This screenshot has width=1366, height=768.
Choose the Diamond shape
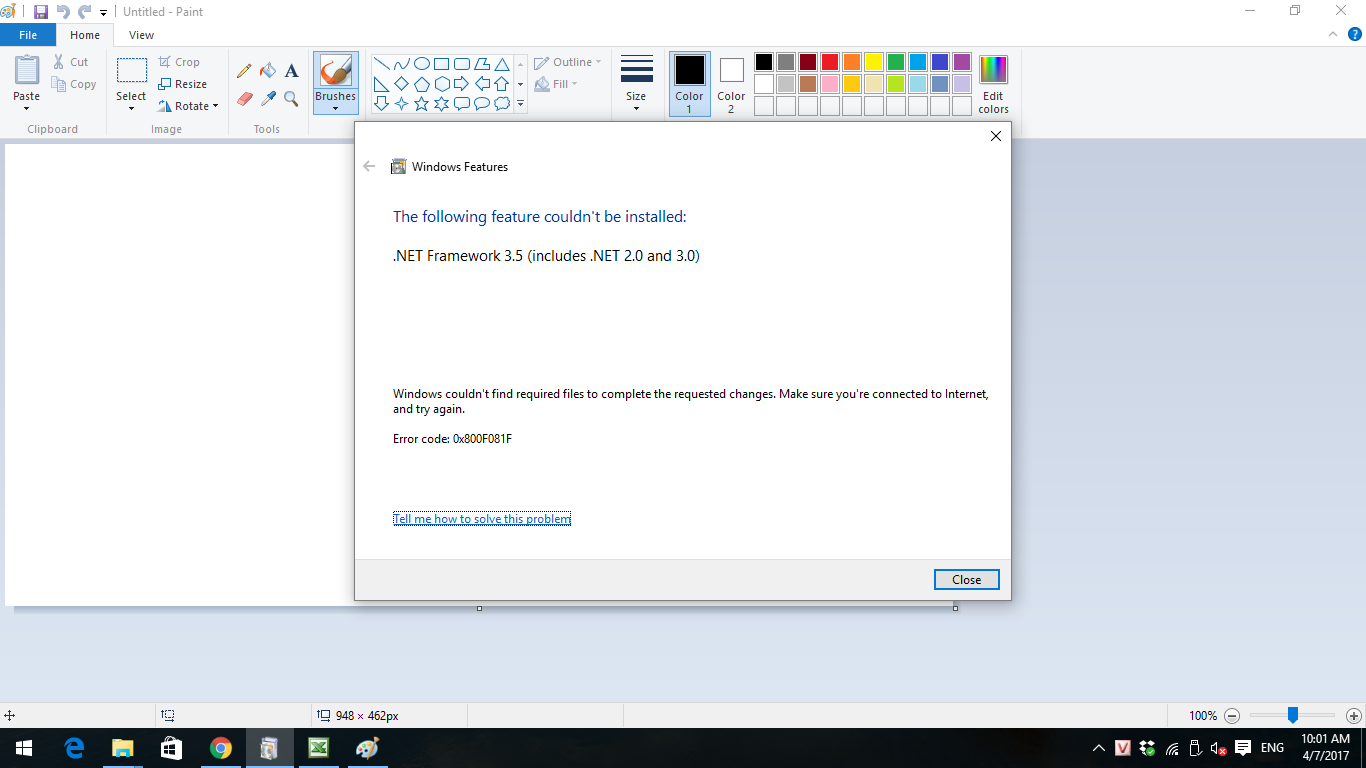click(x=402, y=84)
